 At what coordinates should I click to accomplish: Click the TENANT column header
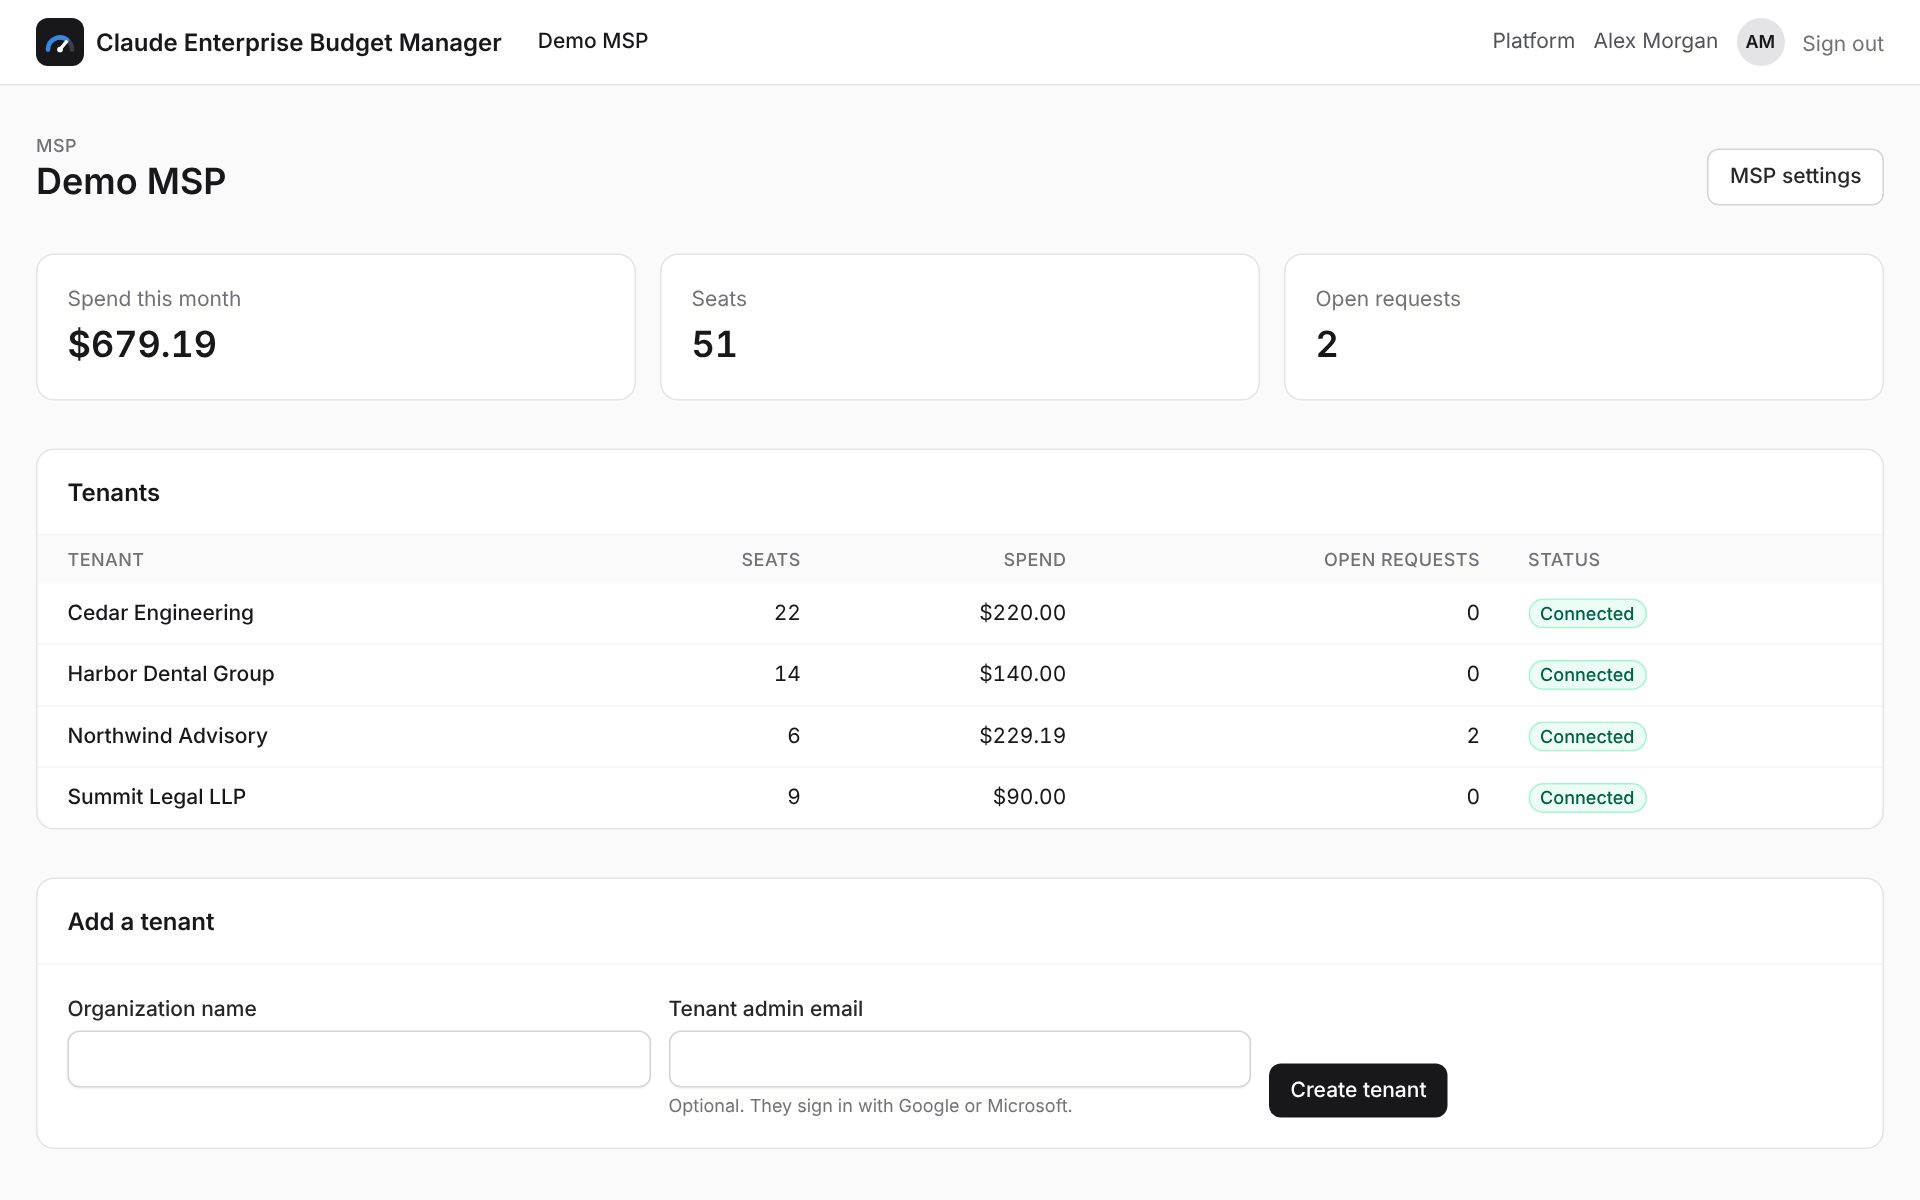[x=105, y=560]
